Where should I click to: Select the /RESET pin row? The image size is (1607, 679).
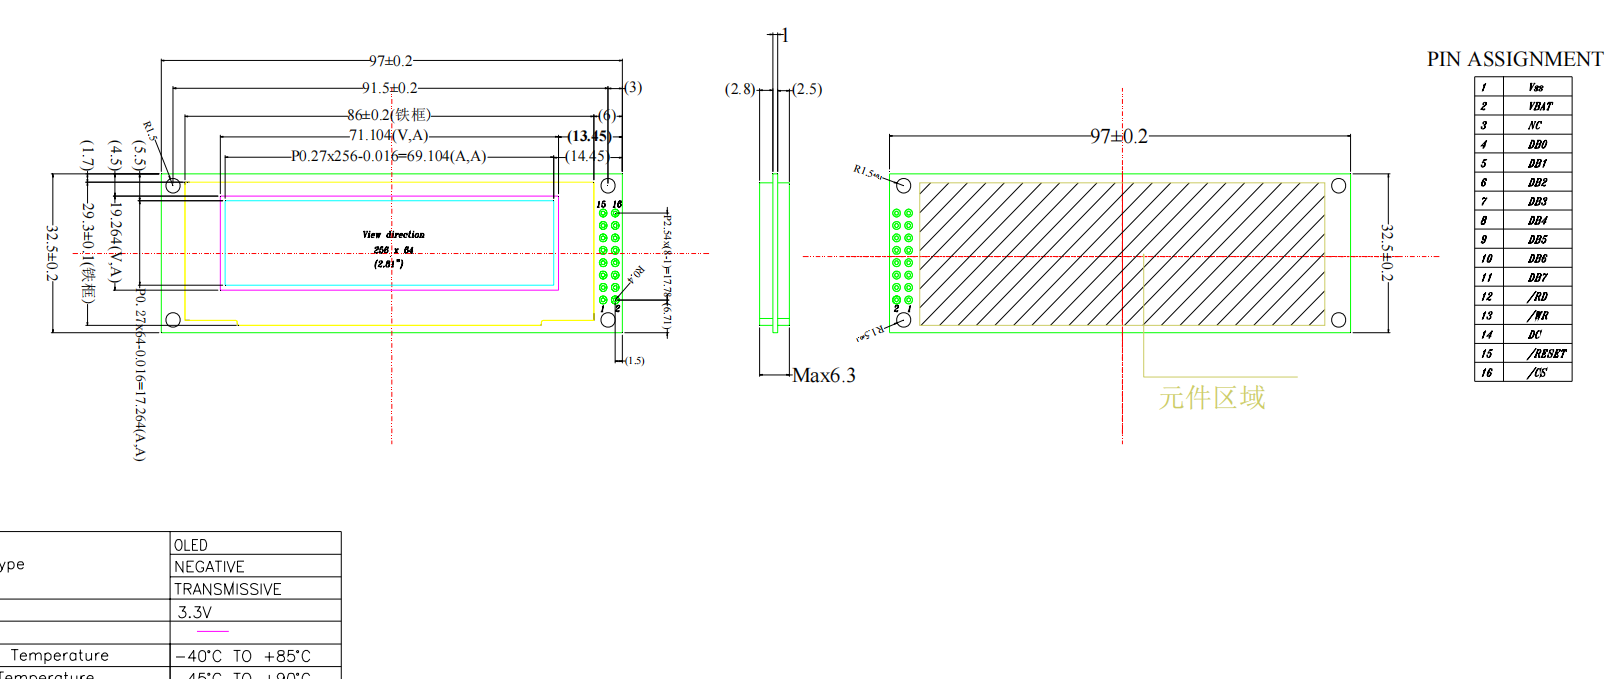click(x=1546, y=354)
